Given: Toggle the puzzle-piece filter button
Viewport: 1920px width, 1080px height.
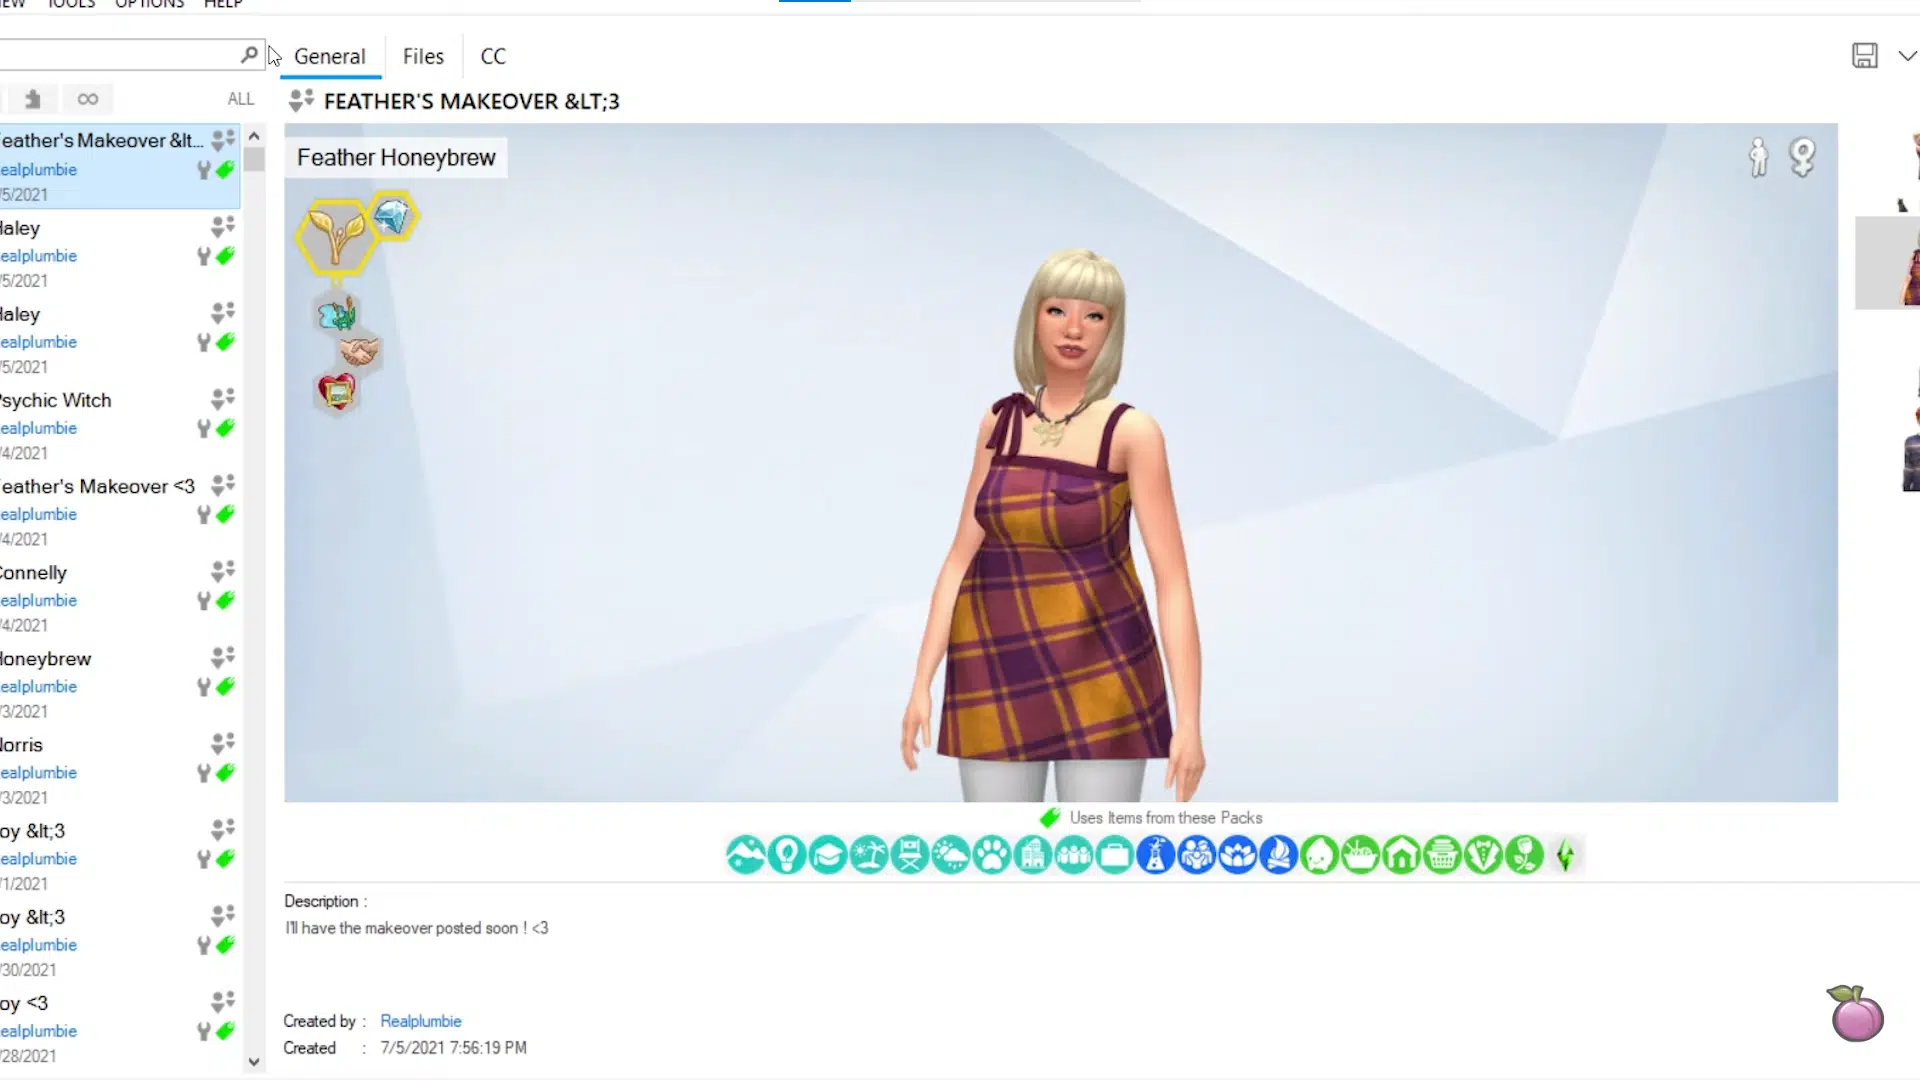Looking at the screenshot, I should tap(33, 99).
